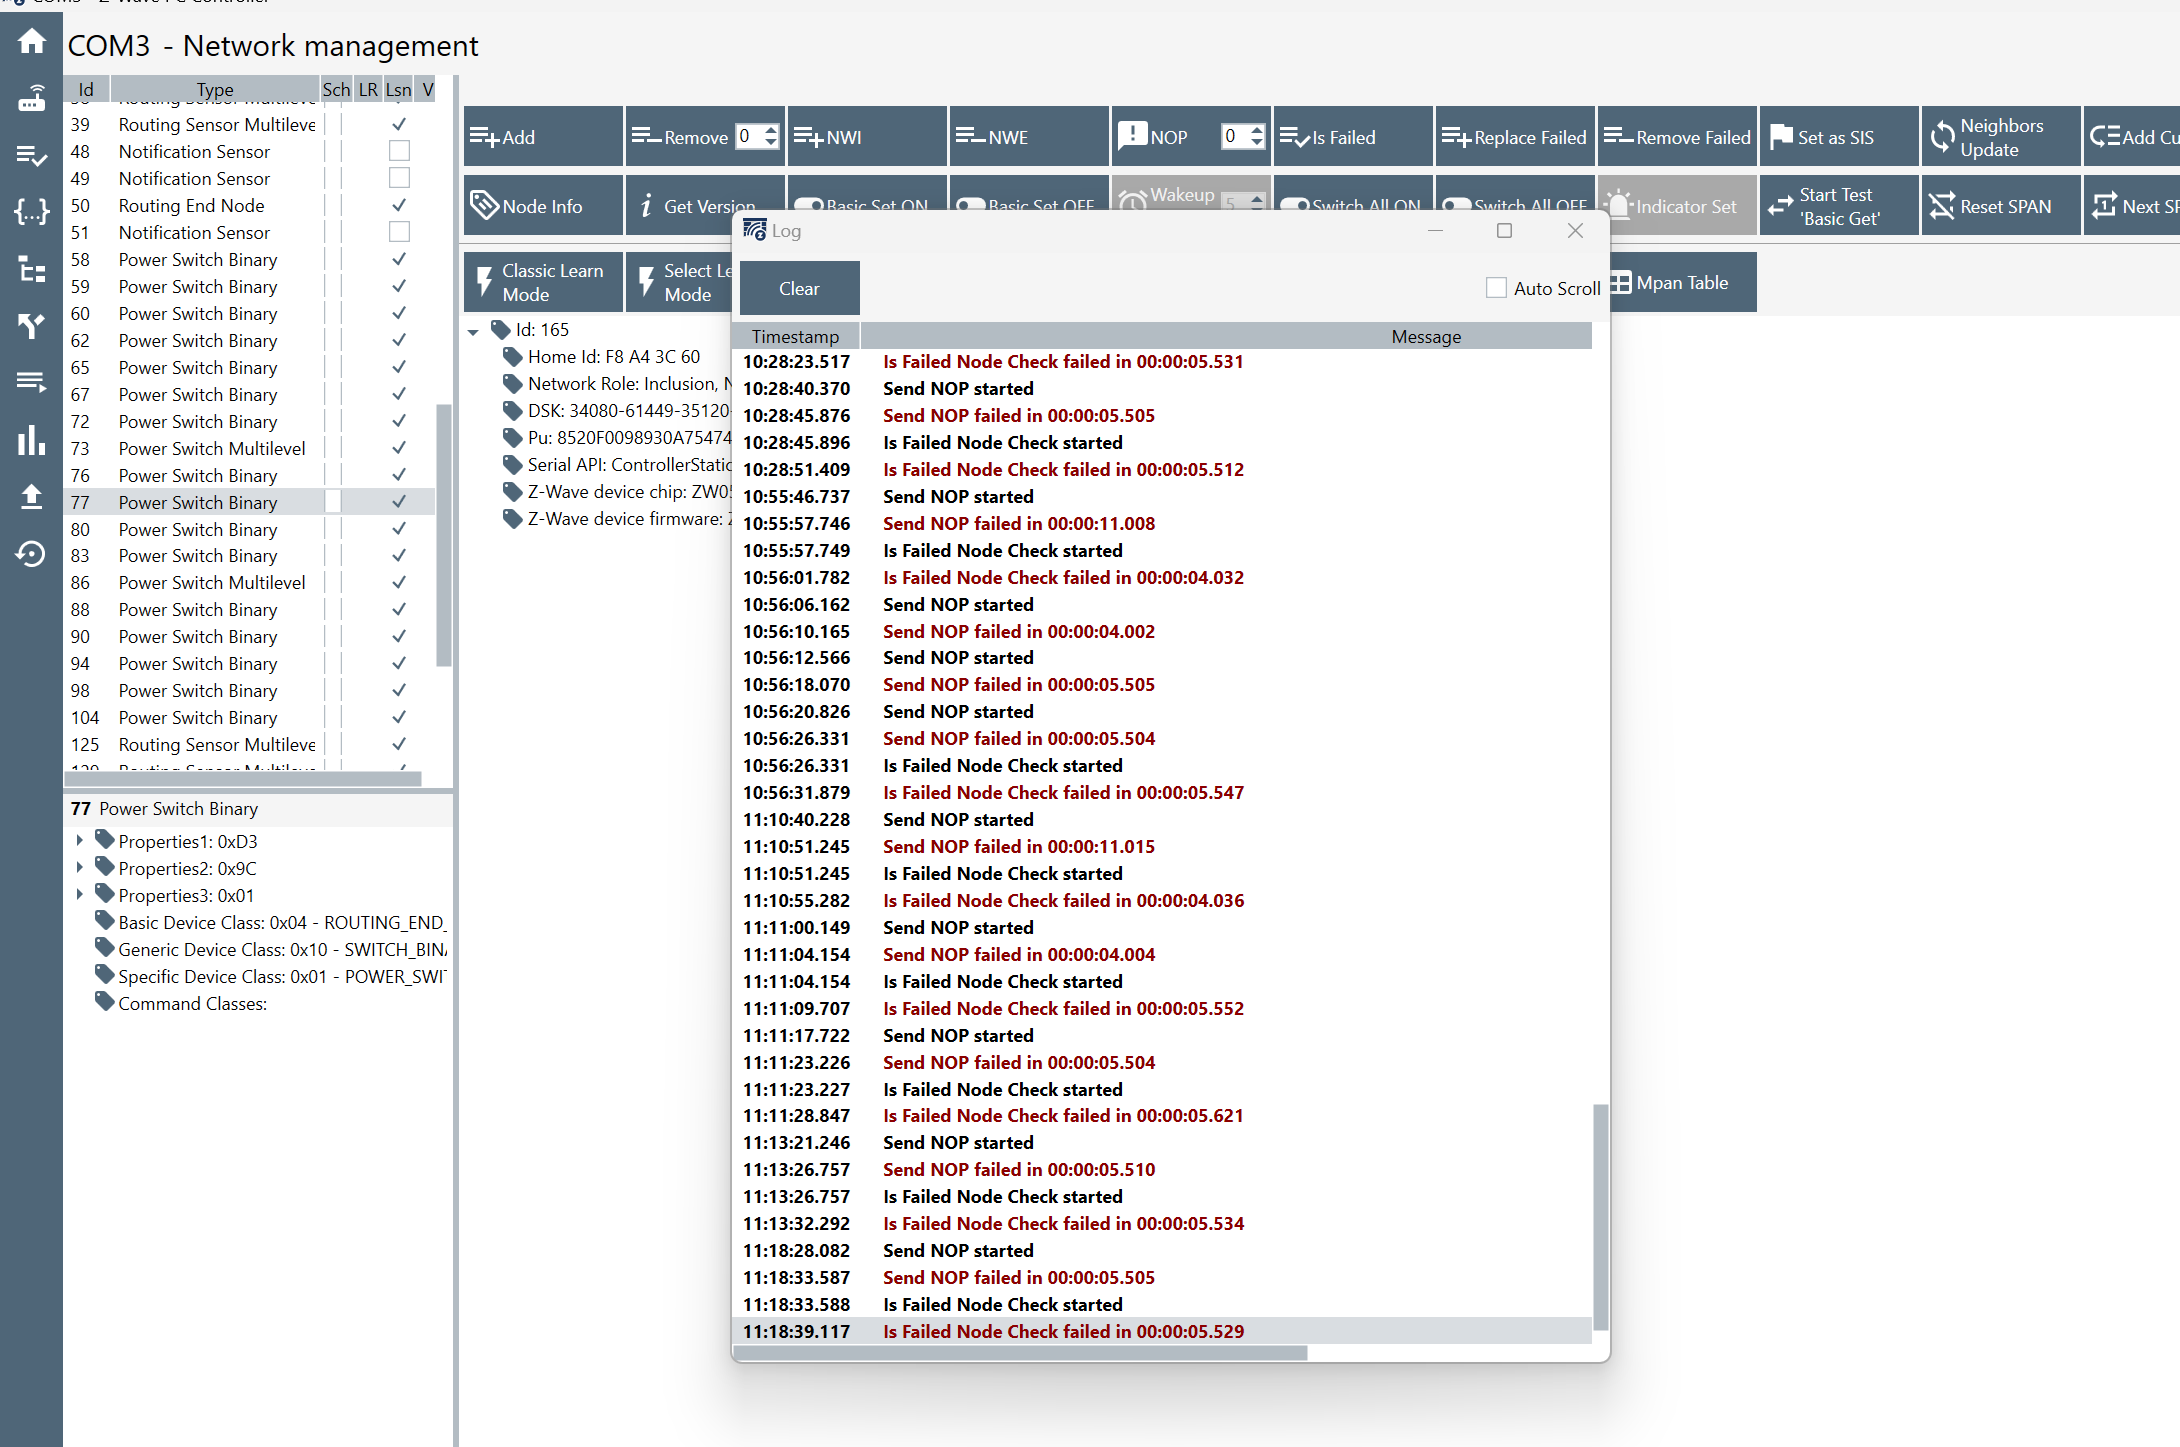Open the curly braces sidebar icon

31,211
